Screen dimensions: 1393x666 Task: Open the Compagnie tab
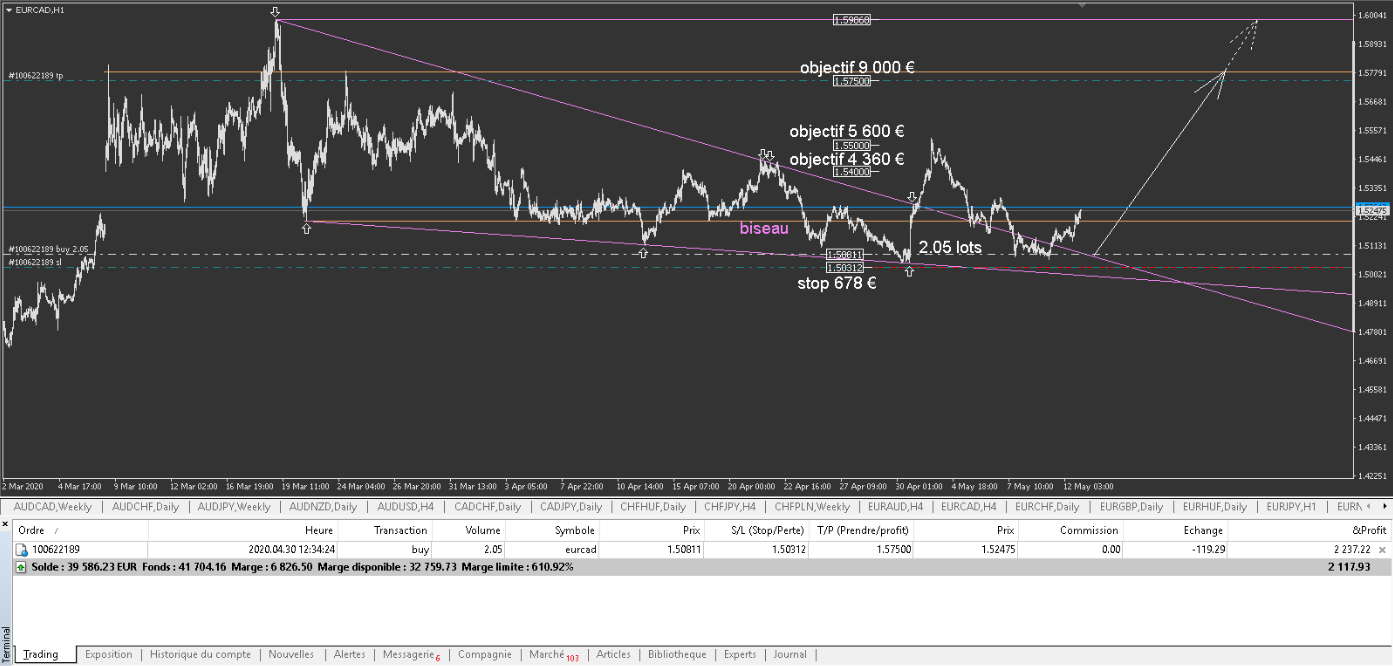point(485,655)
